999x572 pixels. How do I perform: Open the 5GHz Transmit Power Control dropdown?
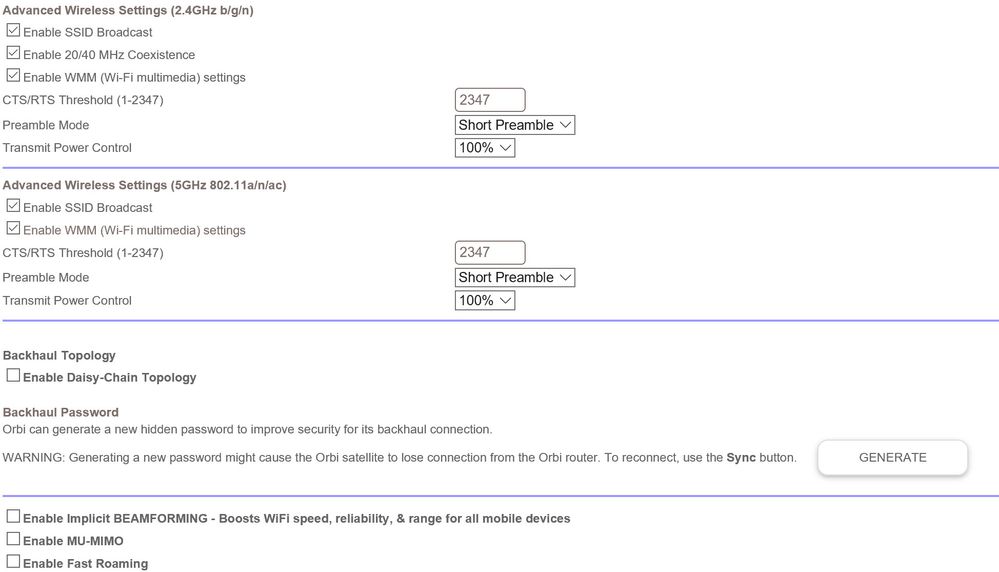pyautogui.click(x=485, y=300)
